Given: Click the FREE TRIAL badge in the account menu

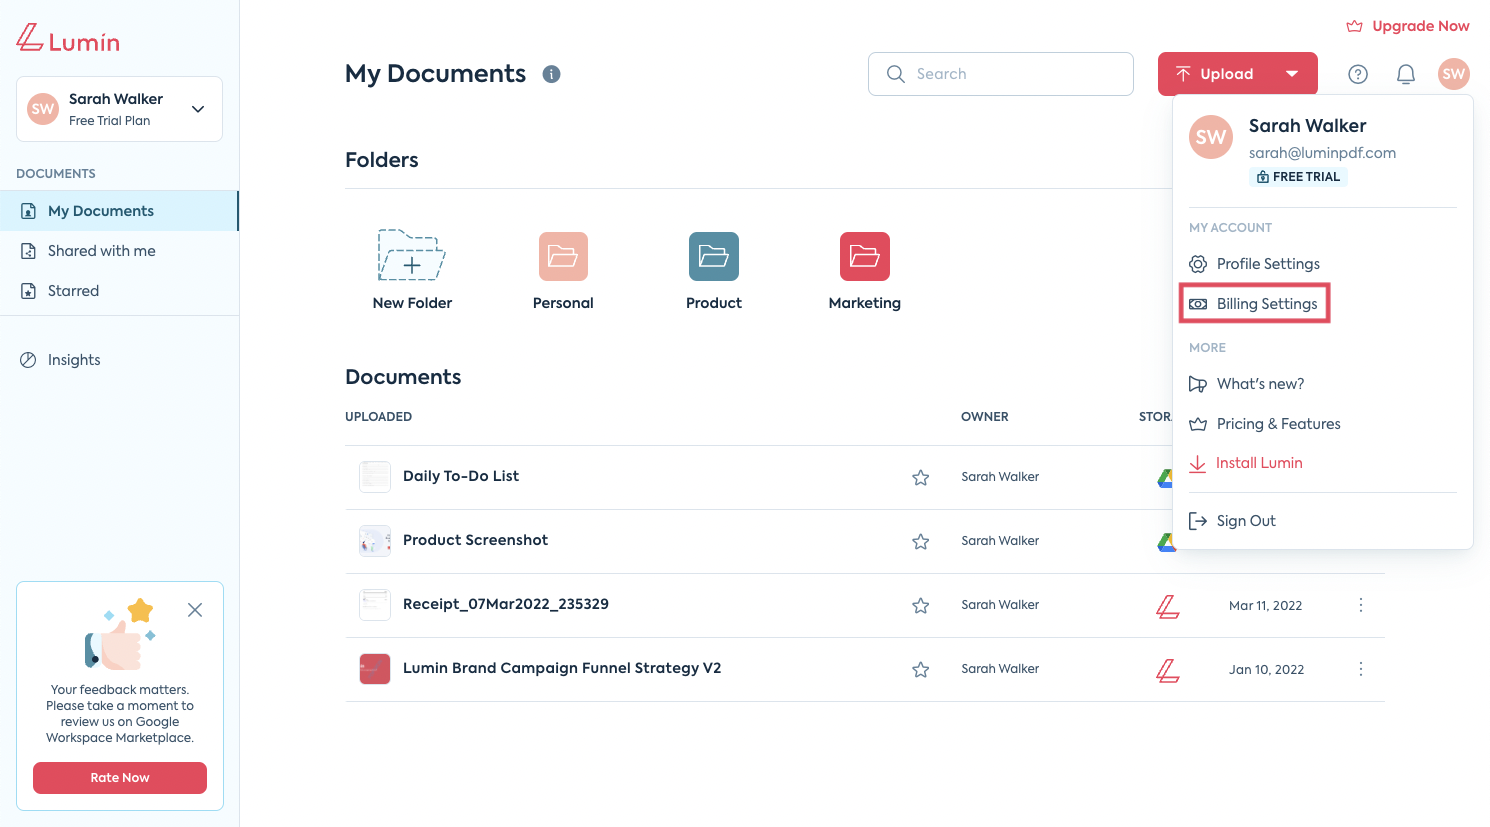Looking at the screenshot, I should 1298,177.
